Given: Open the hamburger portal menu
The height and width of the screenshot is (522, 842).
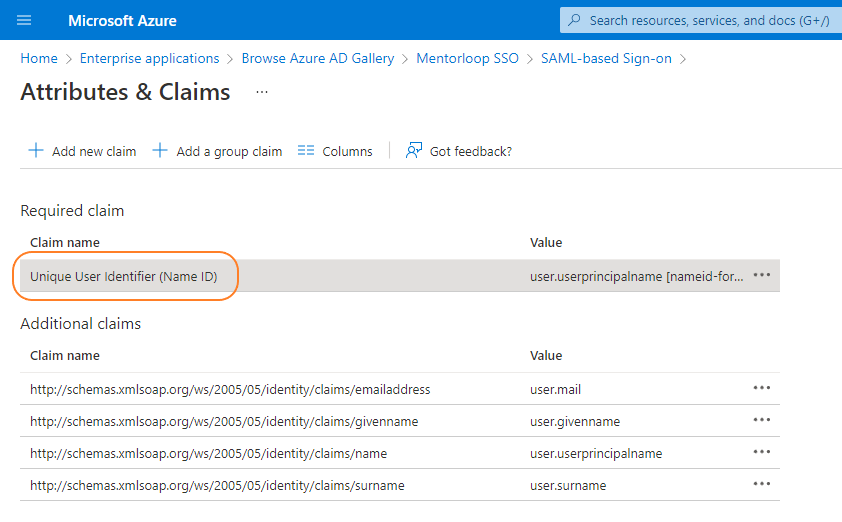Looking at the screenshot, I should 24,20.
